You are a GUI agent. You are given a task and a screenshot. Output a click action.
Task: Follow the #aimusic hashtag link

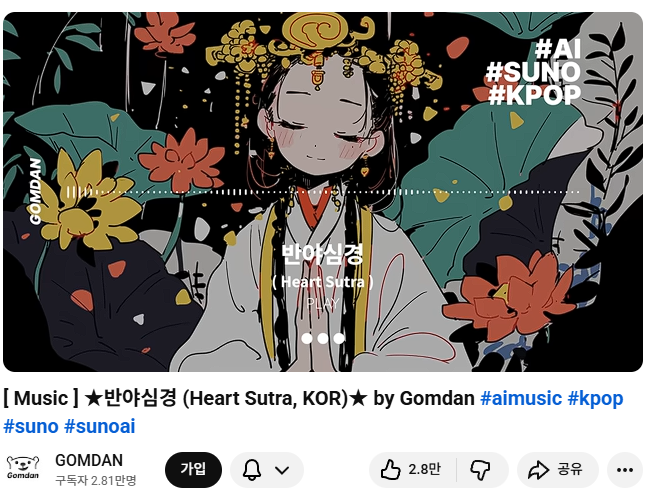point(521,398)
